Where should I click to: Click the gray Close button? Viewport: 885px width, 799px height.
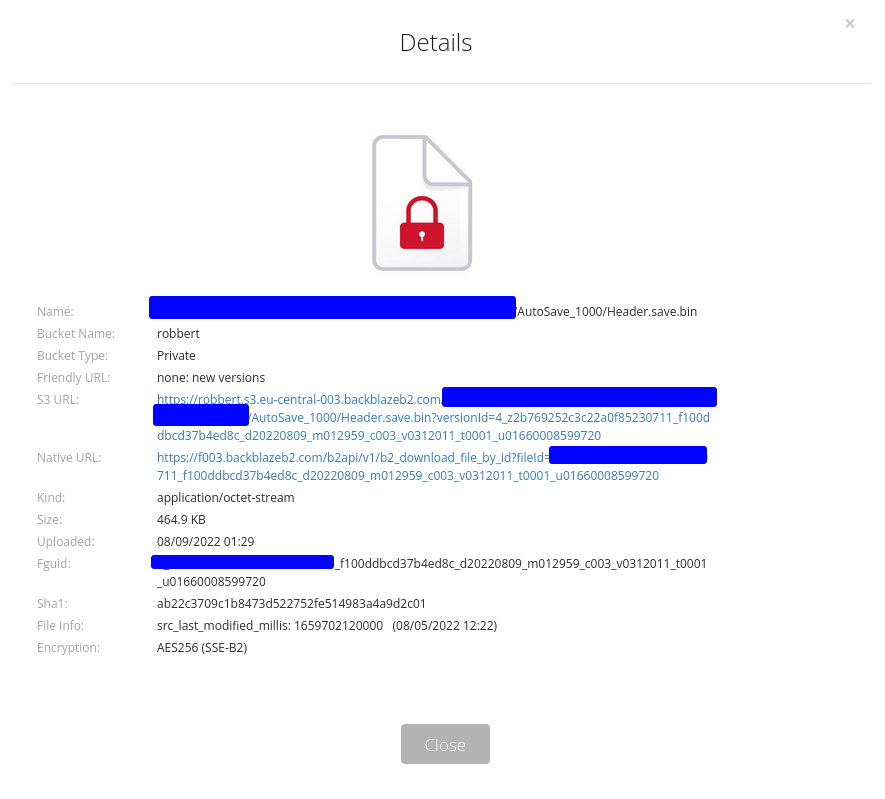coord(445,744)
